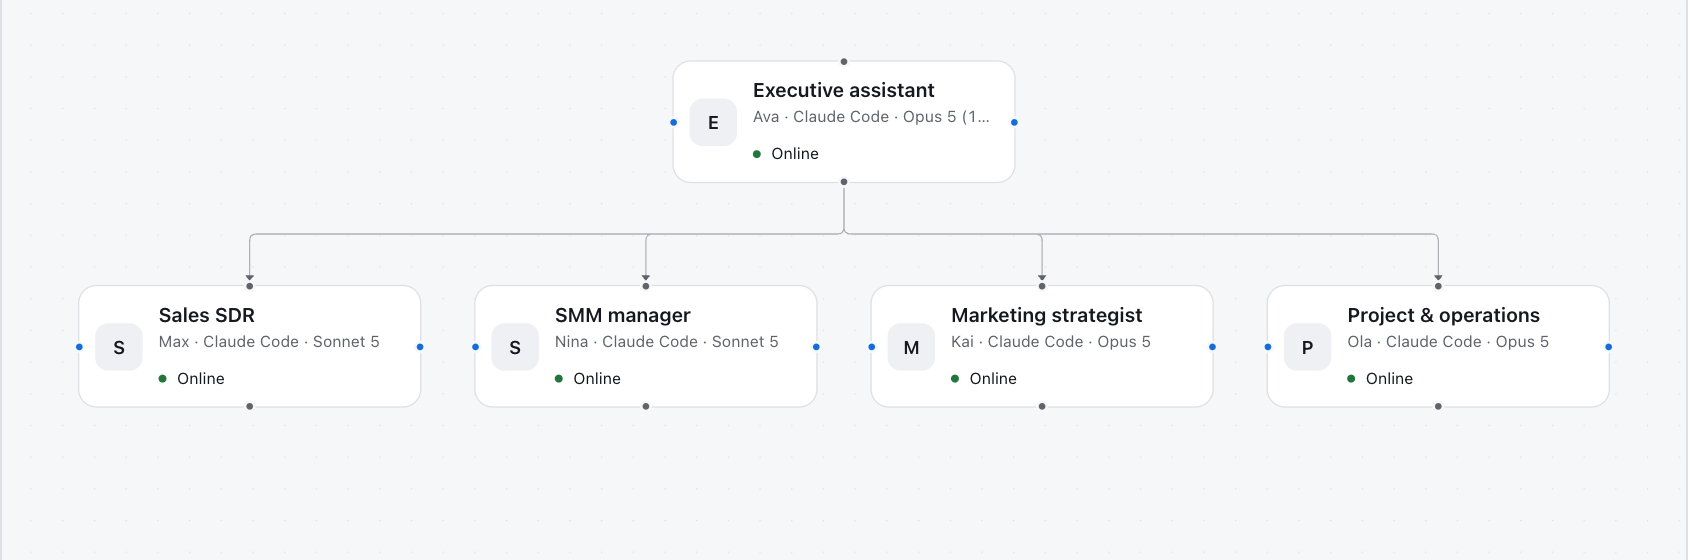Click the M avatar on Marketing strategist card
The image size is (1690, 560).
click(x=911, y=347)
